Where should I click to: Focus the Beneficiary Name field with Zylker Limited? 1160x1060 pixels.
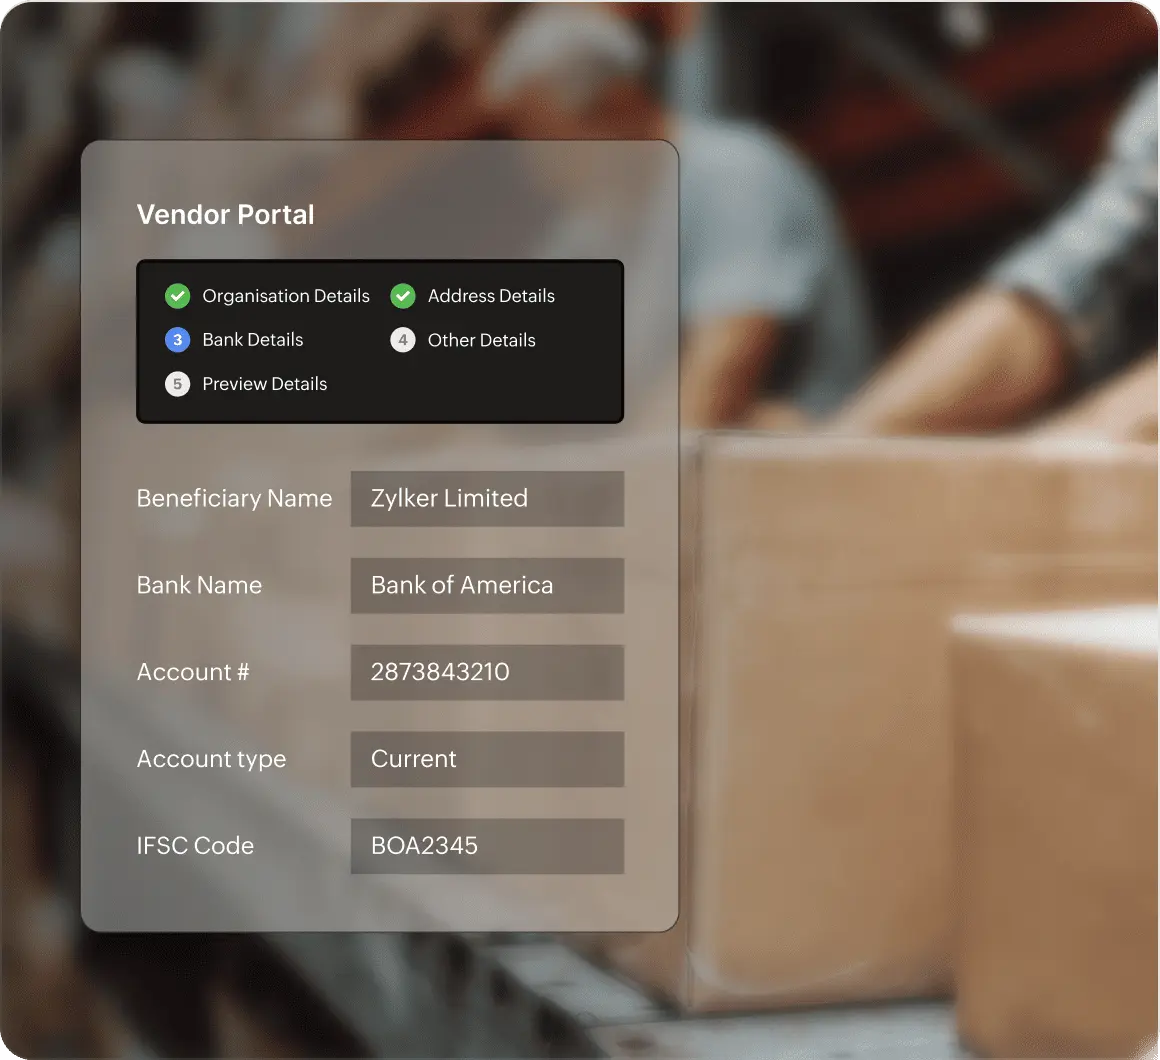[488, 499]
